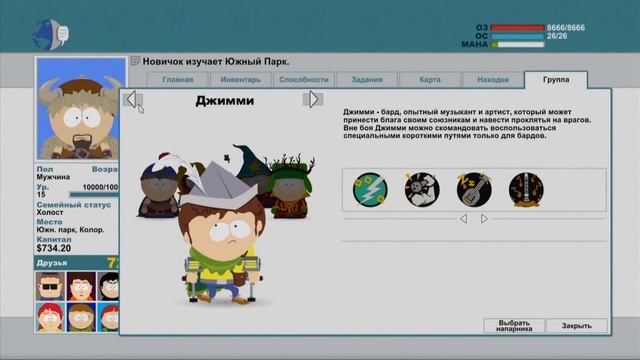Click the status note icon beside Новичок

pos(135,61)
